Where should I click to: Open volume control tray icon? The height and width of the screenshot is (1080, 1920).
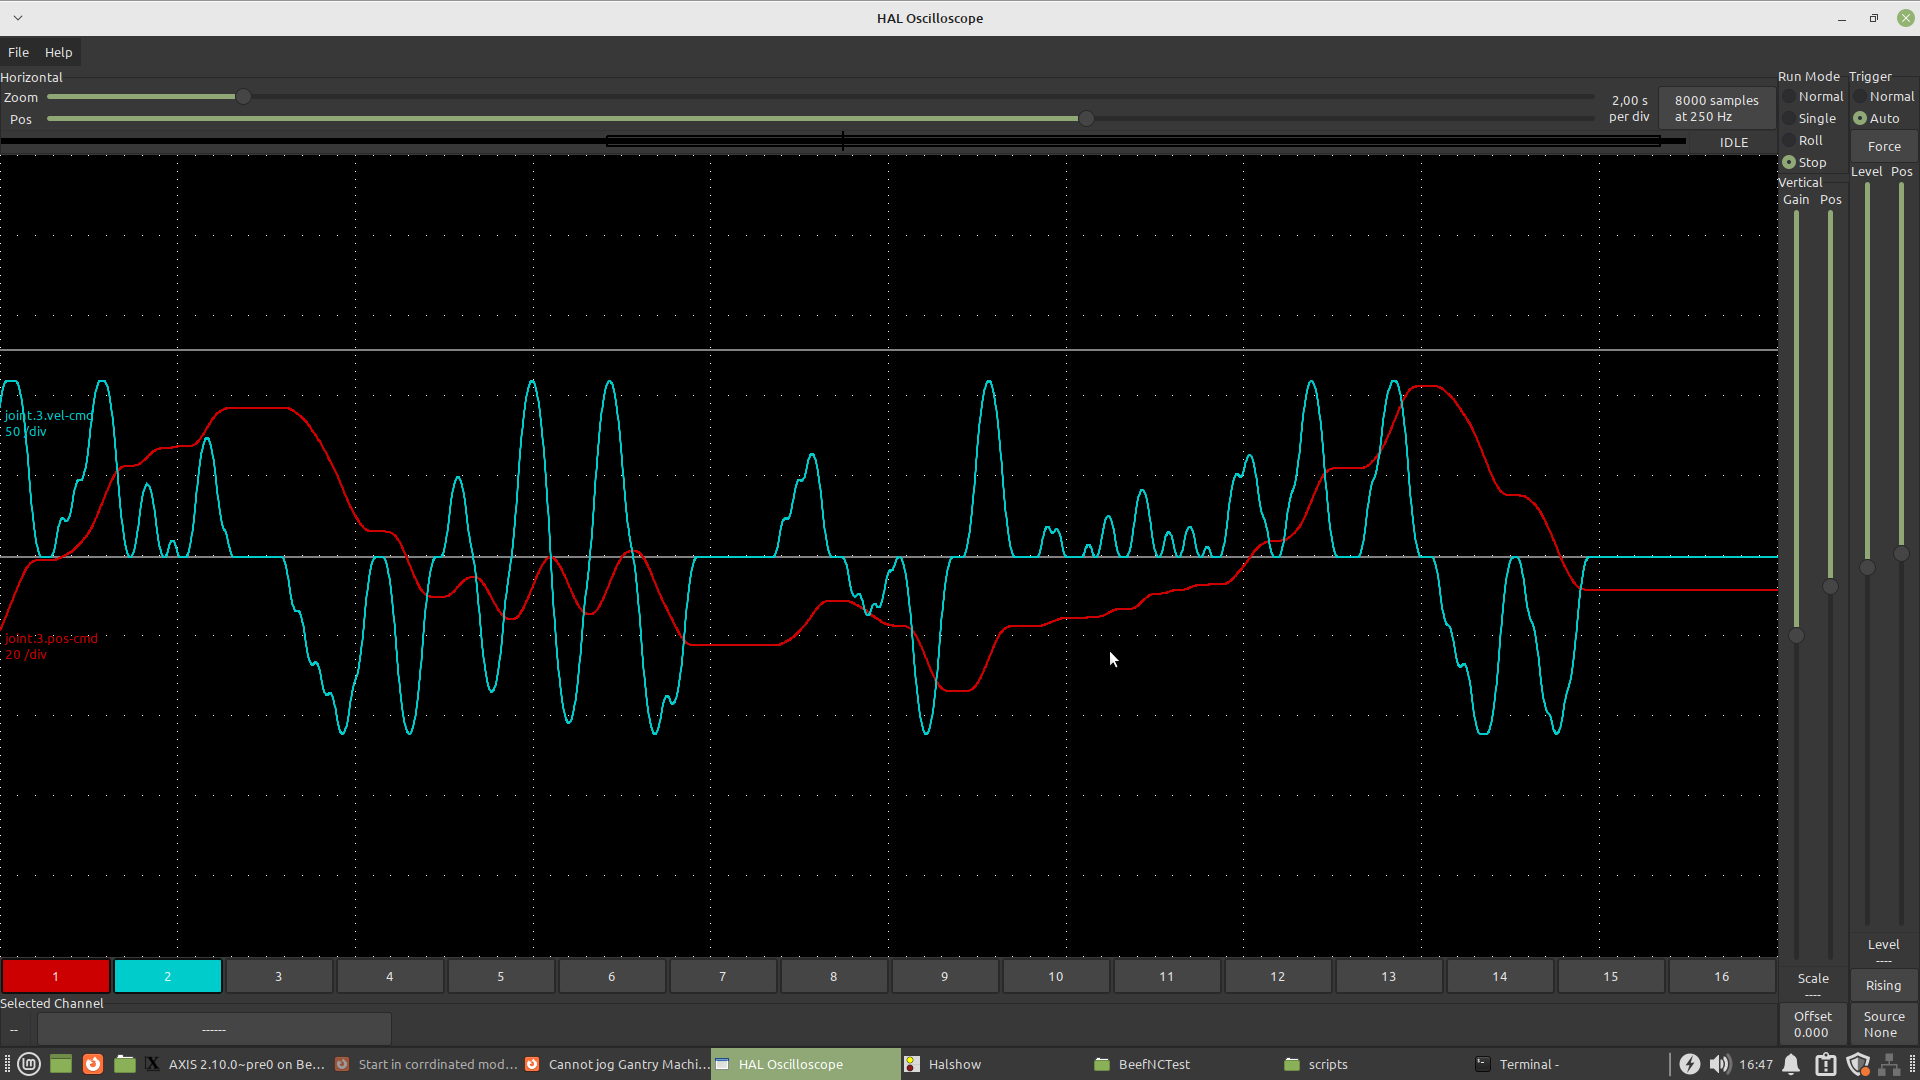pyautogui.click(x=1719, y=1064)
